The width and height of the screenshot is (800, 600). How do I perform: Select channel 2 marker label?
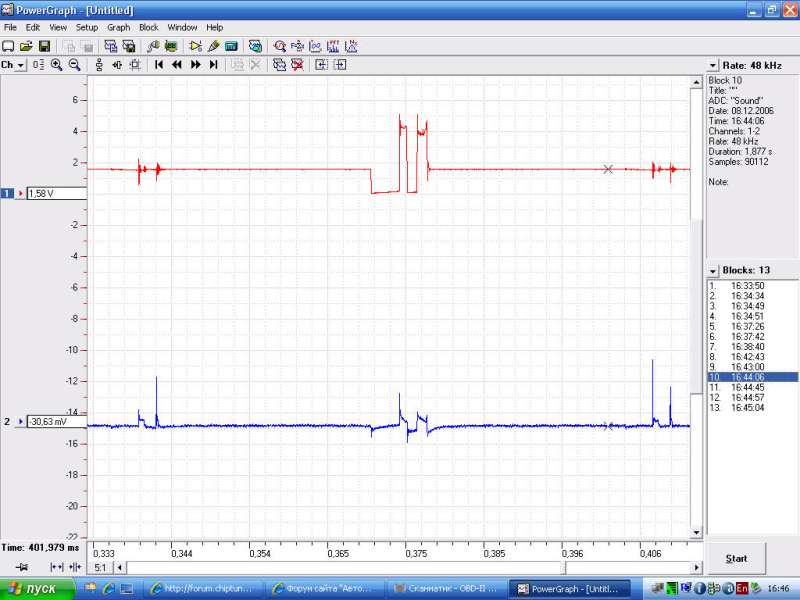(7, 421)
